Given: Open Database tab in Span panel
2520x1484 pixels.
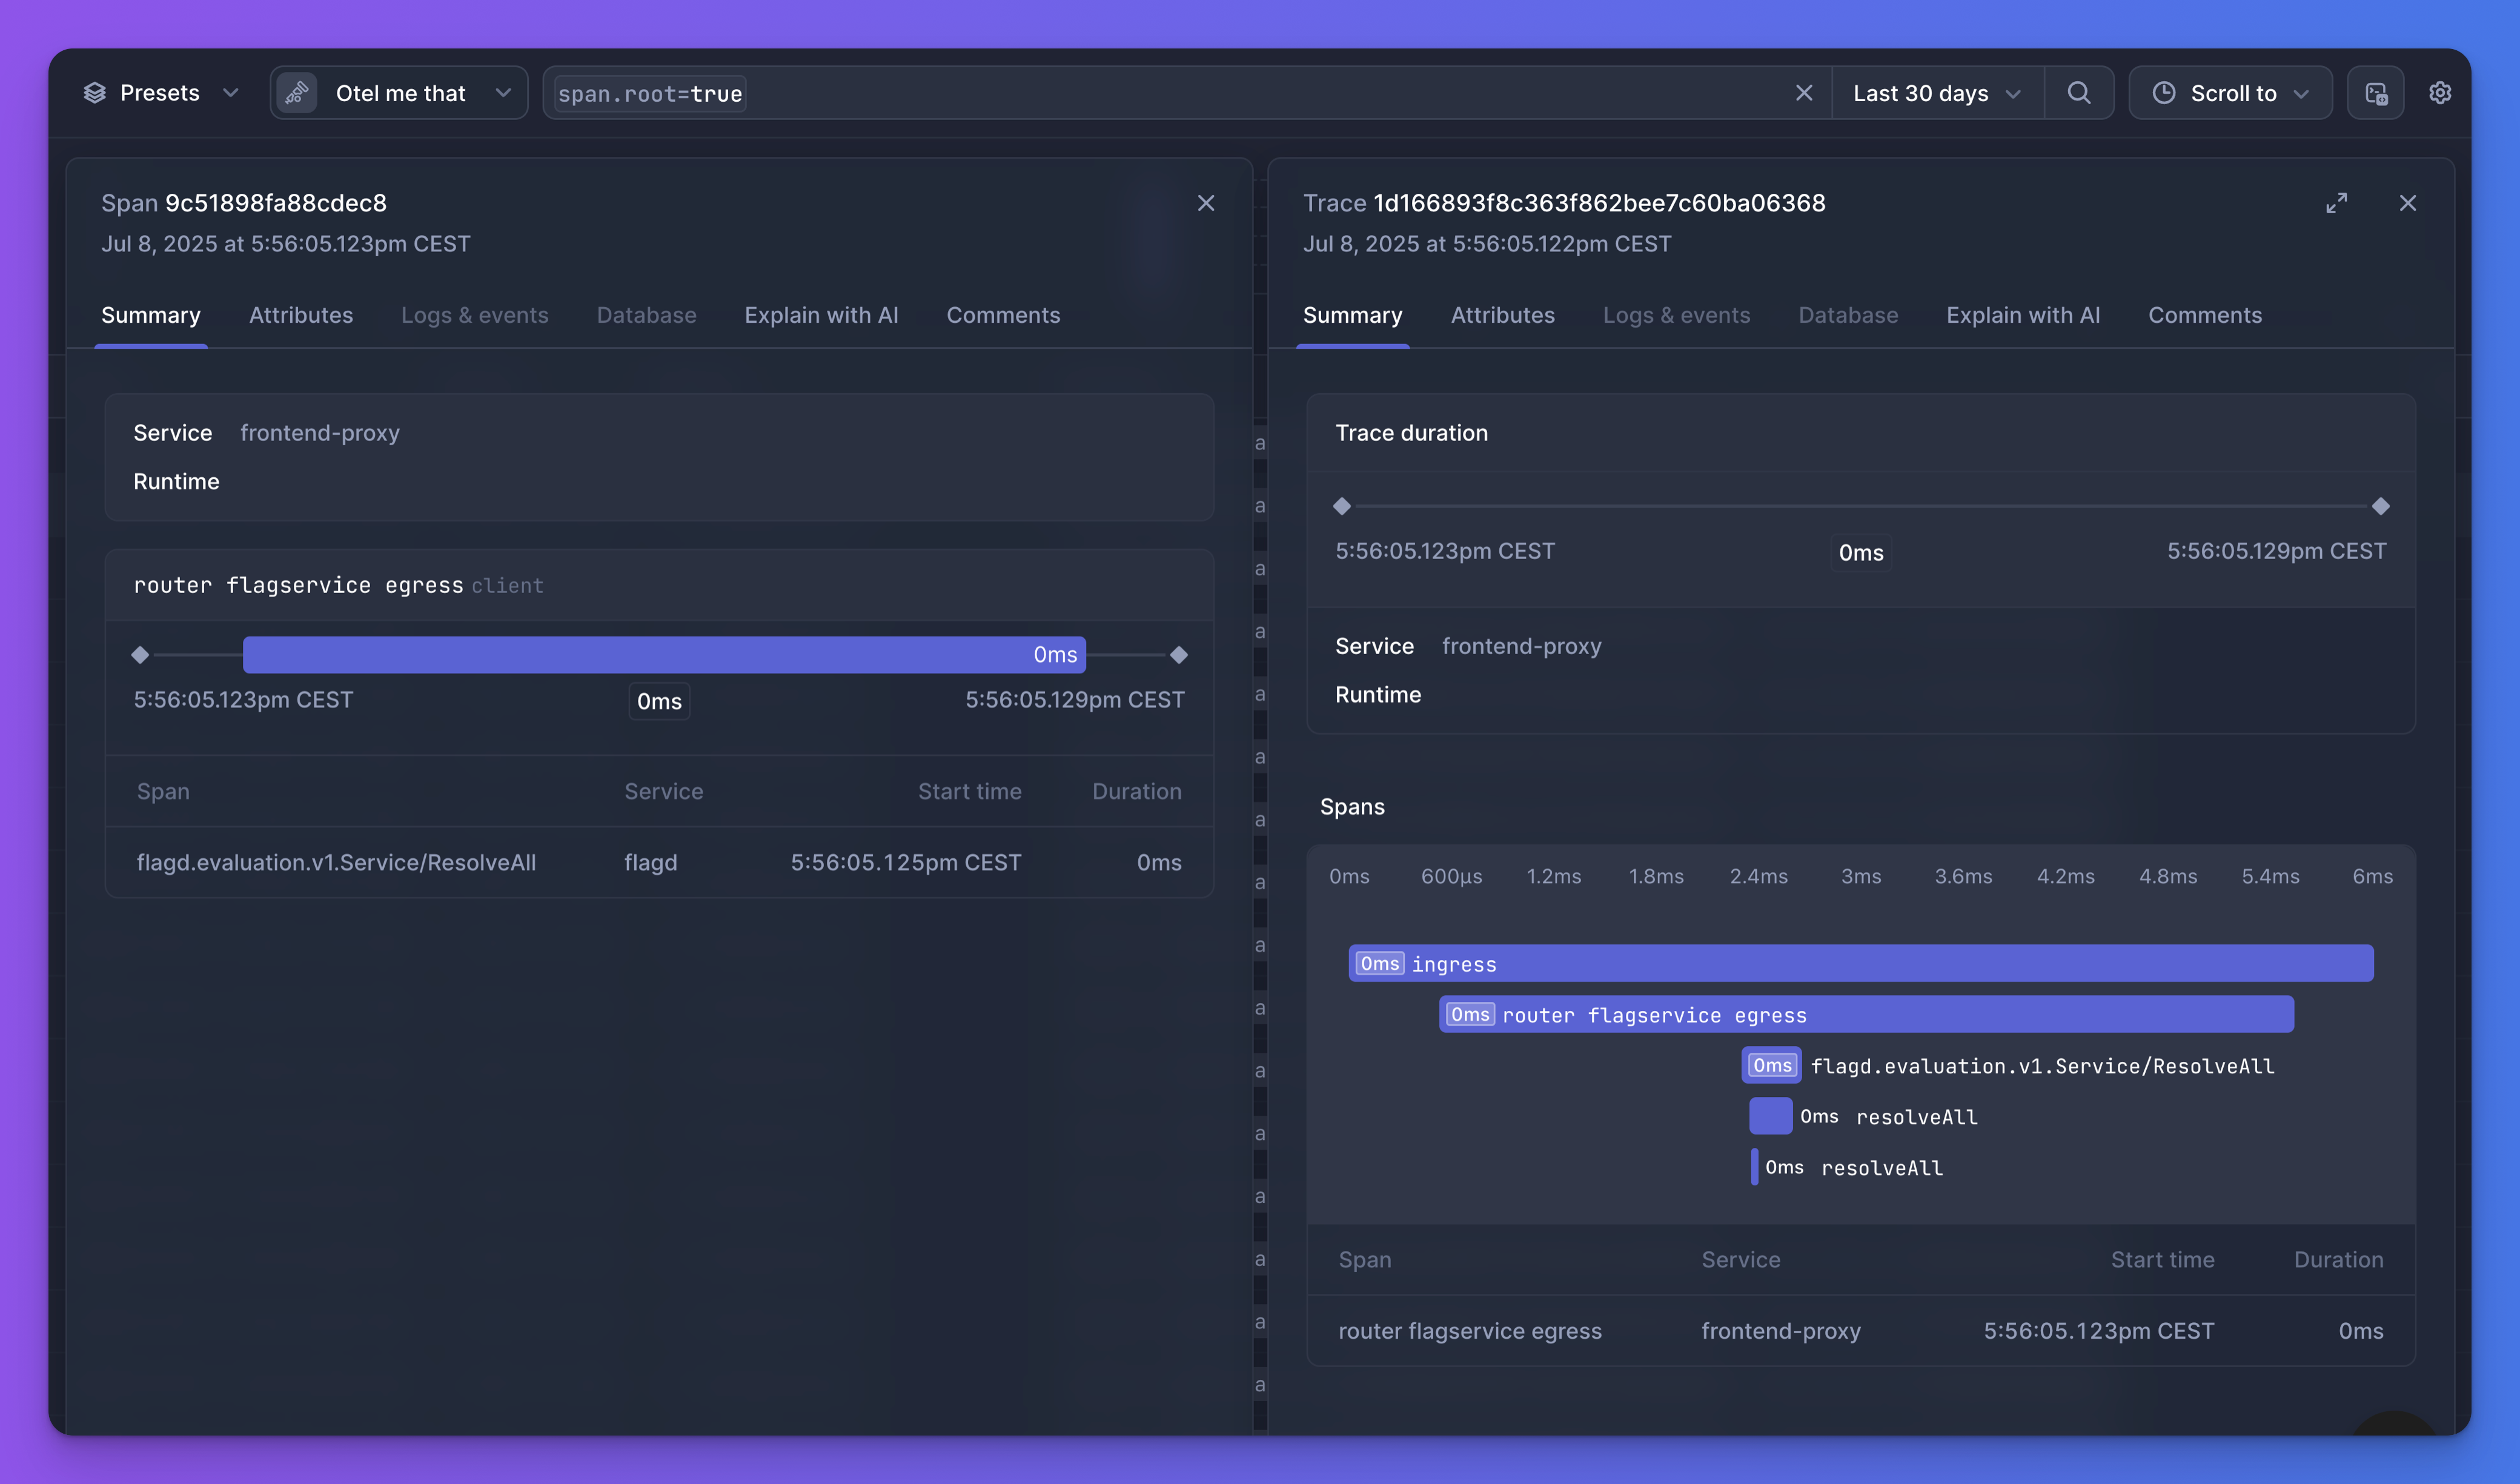Looking at the screenshot, I should tap(647, 315).
